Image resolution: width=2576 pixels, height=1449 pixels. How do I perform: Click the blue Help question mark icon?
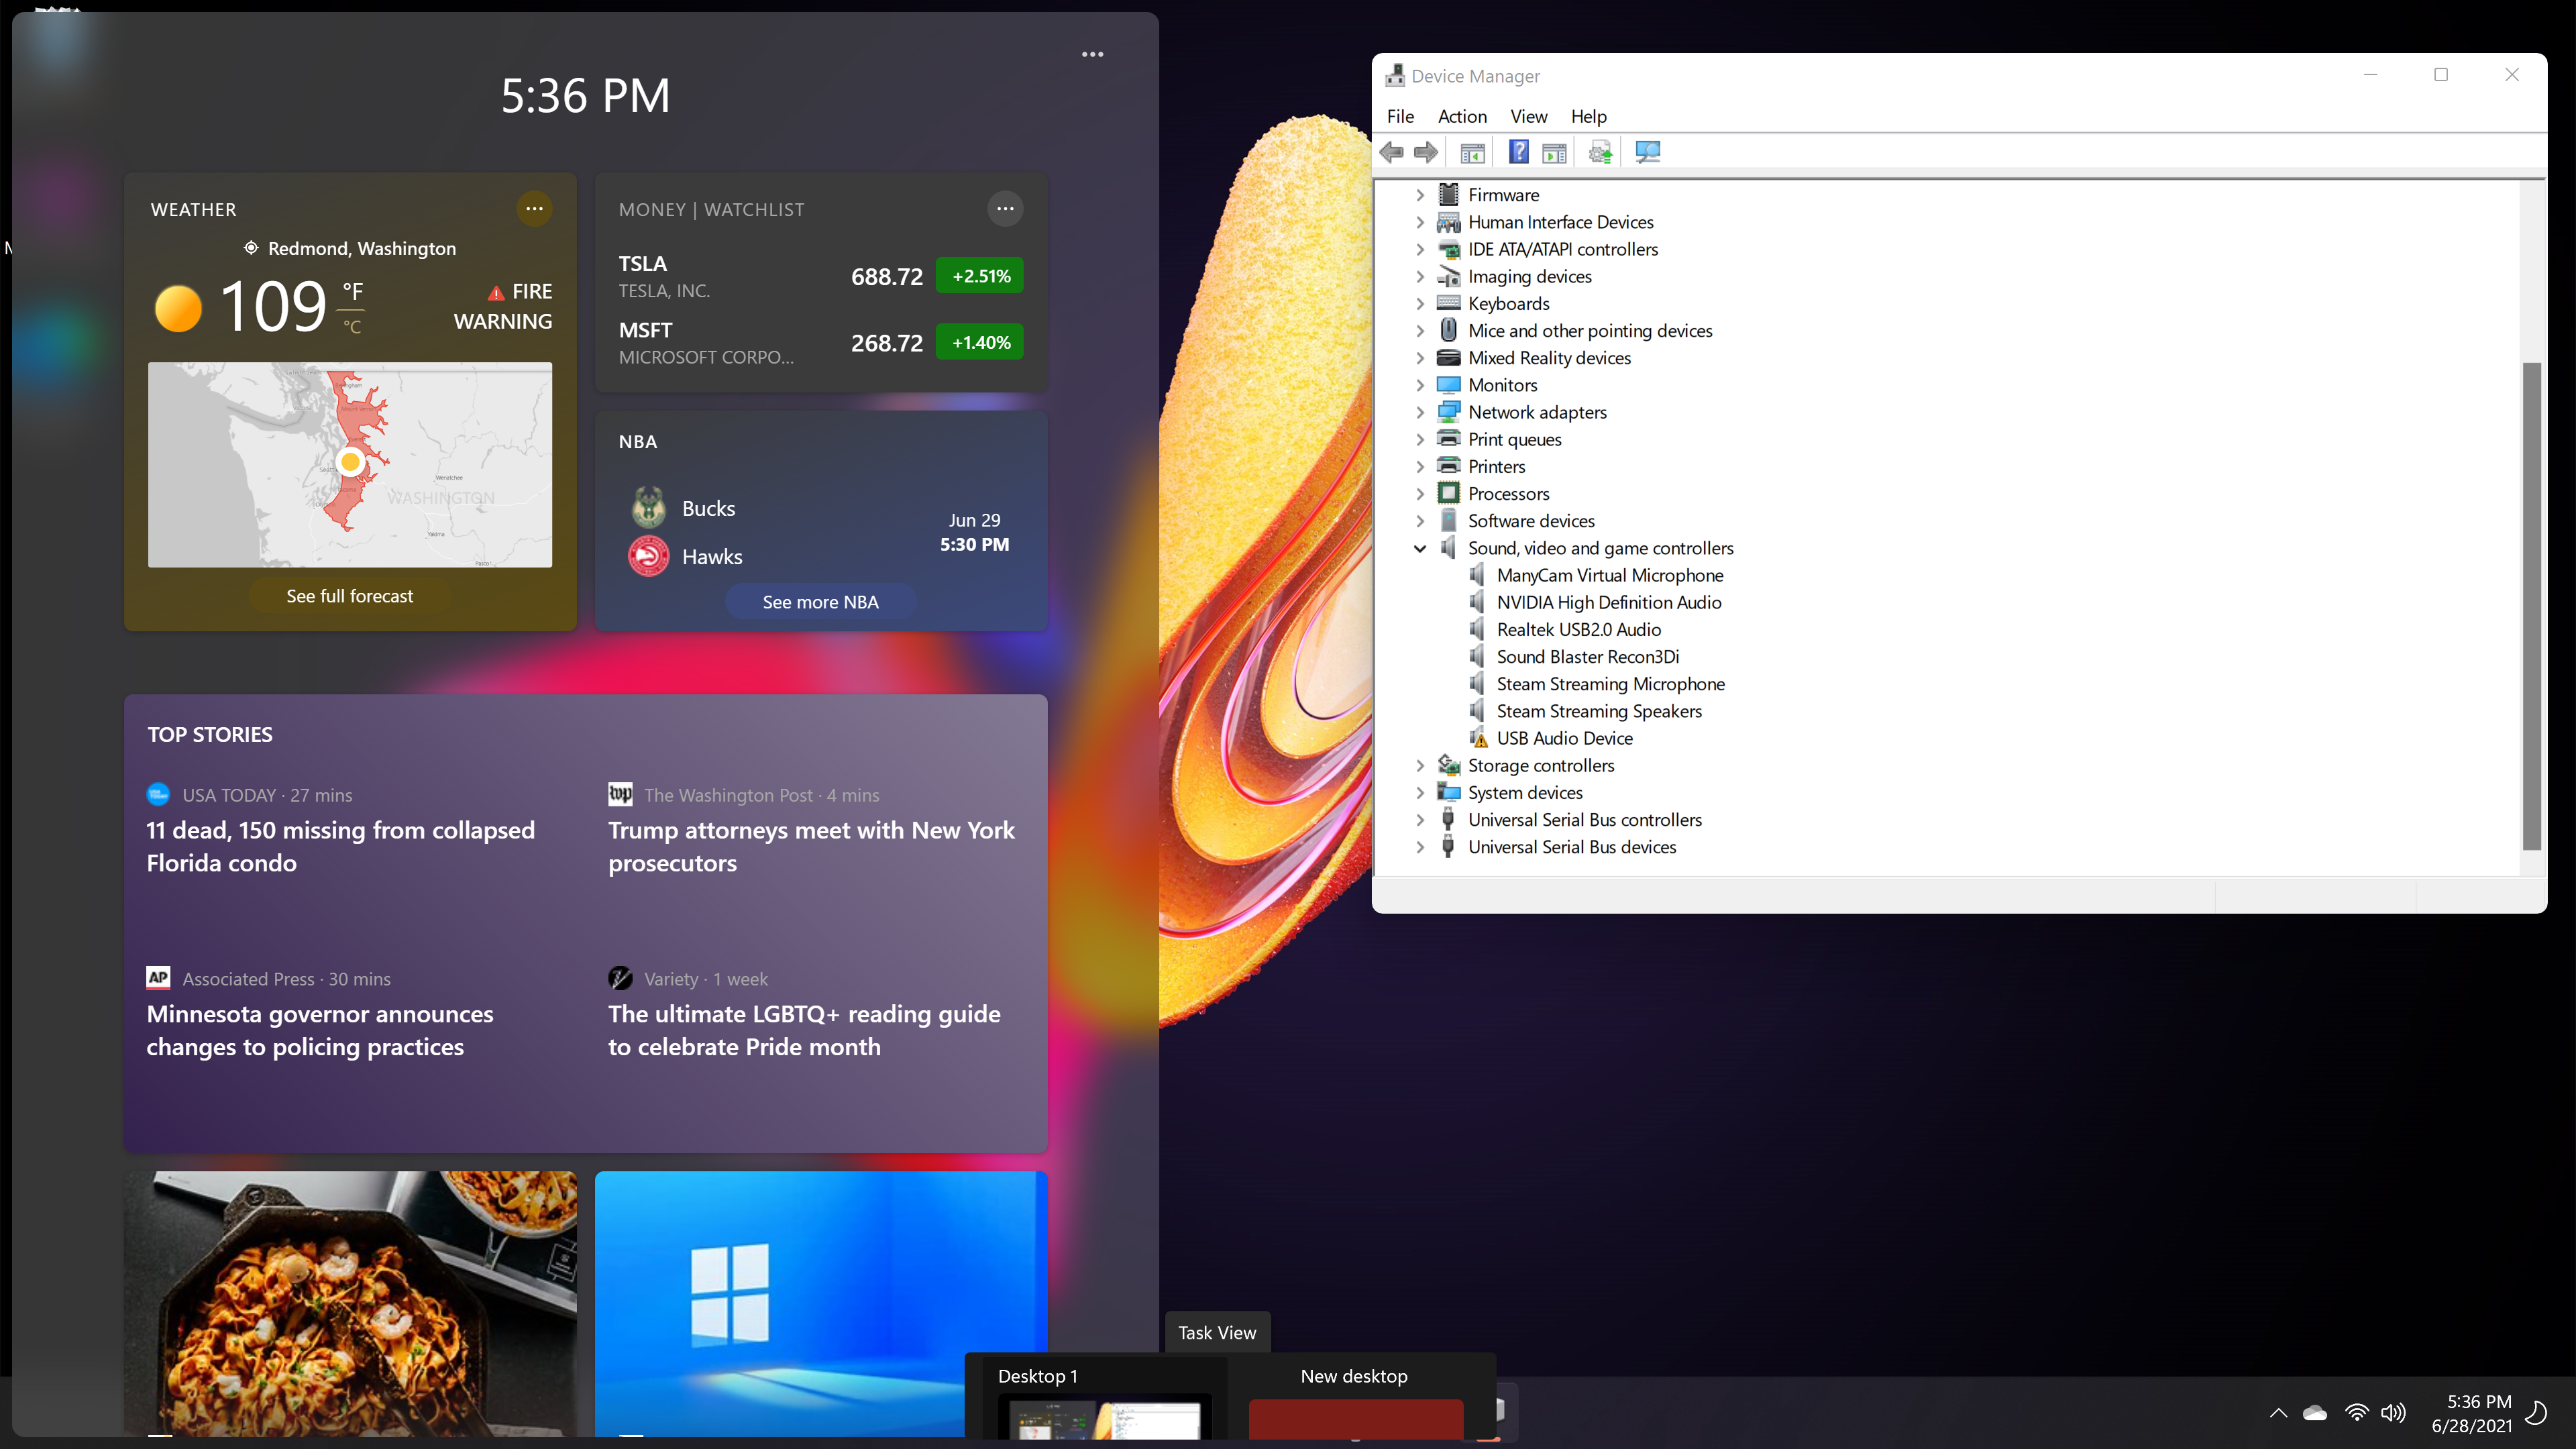pyautogui.click(x=1518, y=152)
